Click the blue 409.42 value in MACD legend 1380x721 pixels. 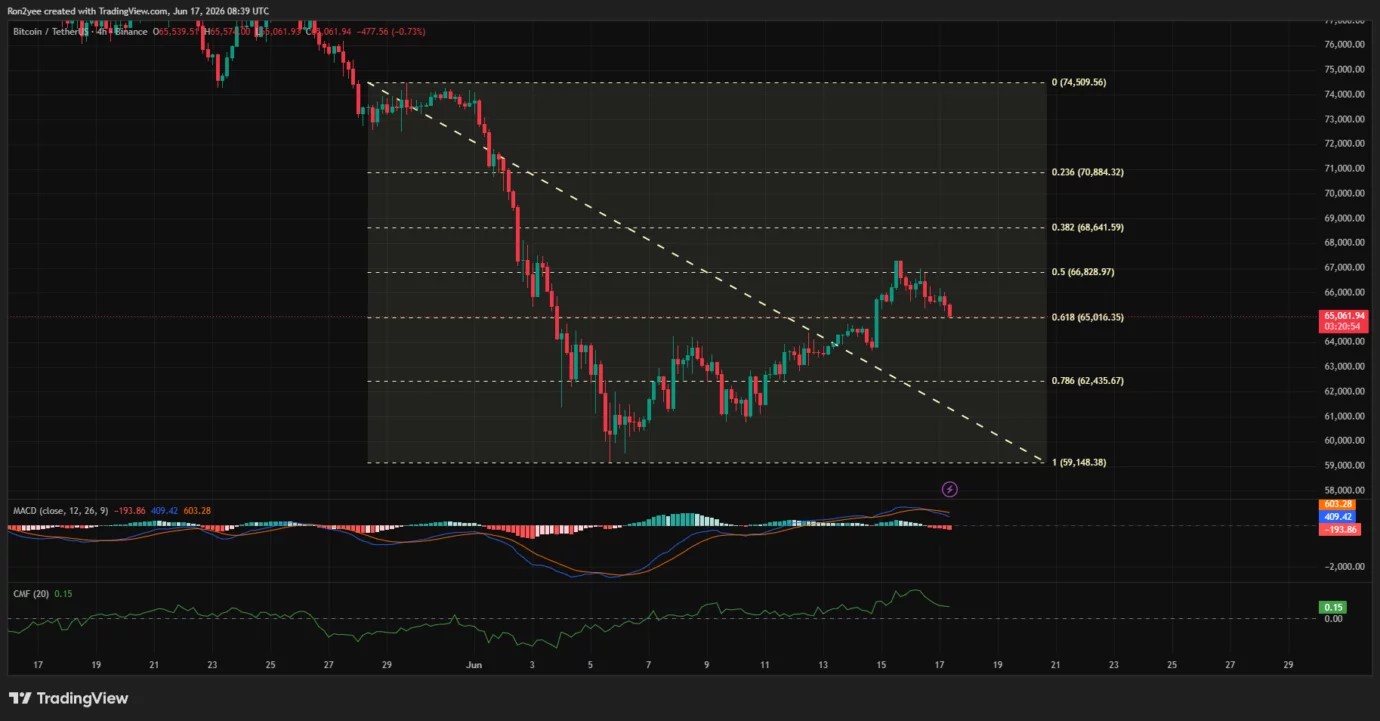click(x=162, y=511)
